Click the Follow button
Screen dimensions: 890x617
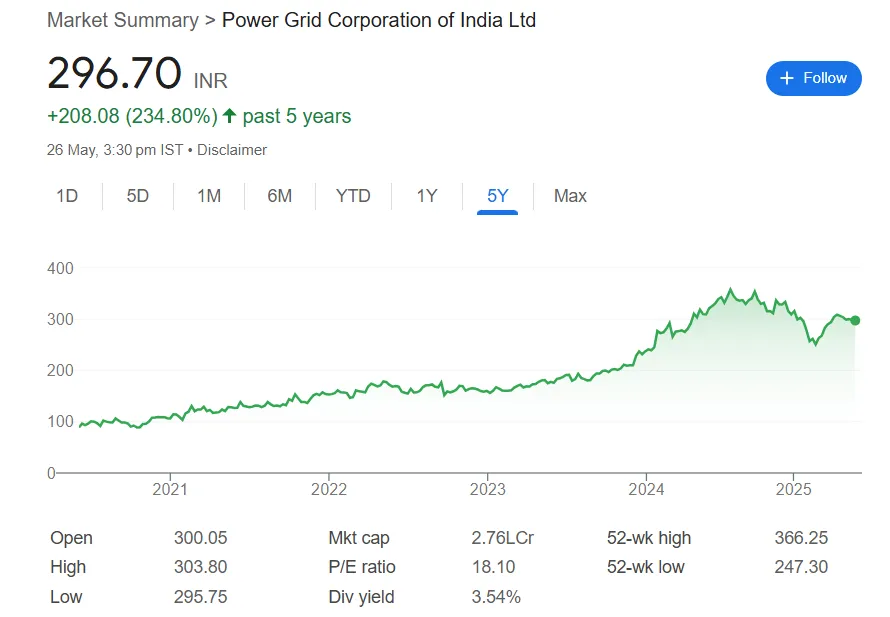click(813, 78)
